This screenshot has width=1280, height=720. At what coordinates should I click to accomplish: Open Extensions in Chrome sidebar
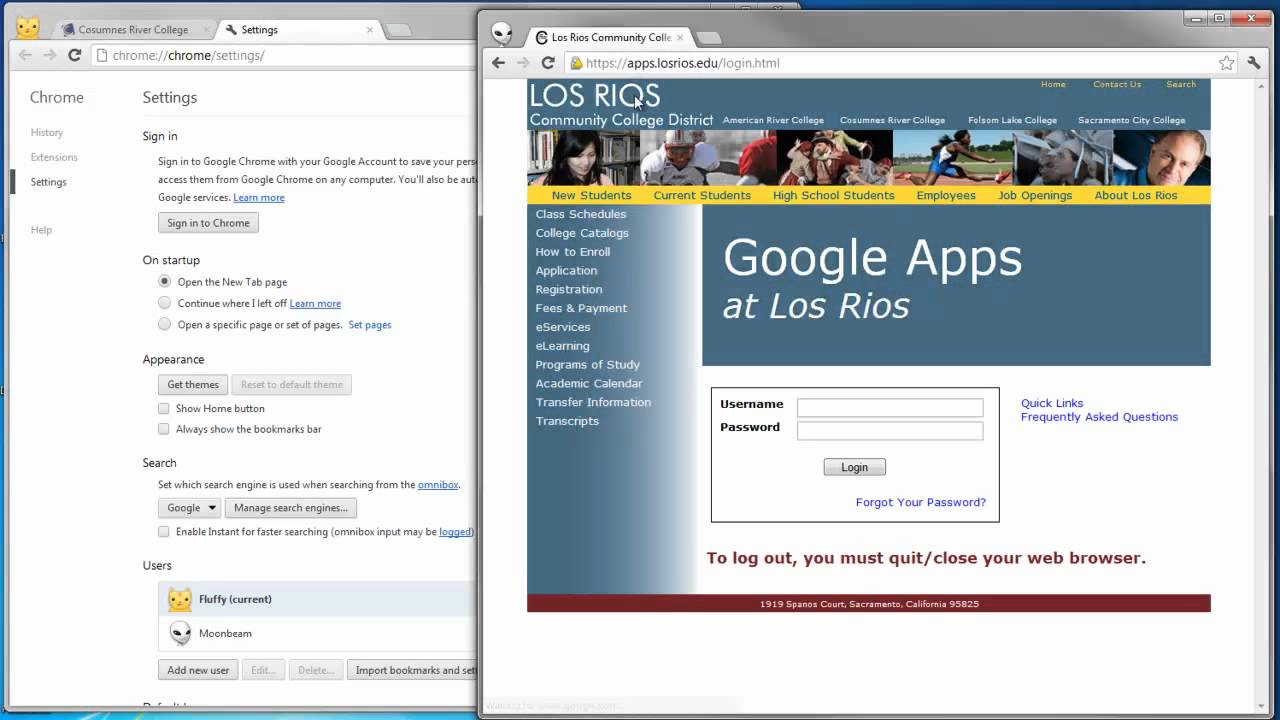(x=54, y=157)
